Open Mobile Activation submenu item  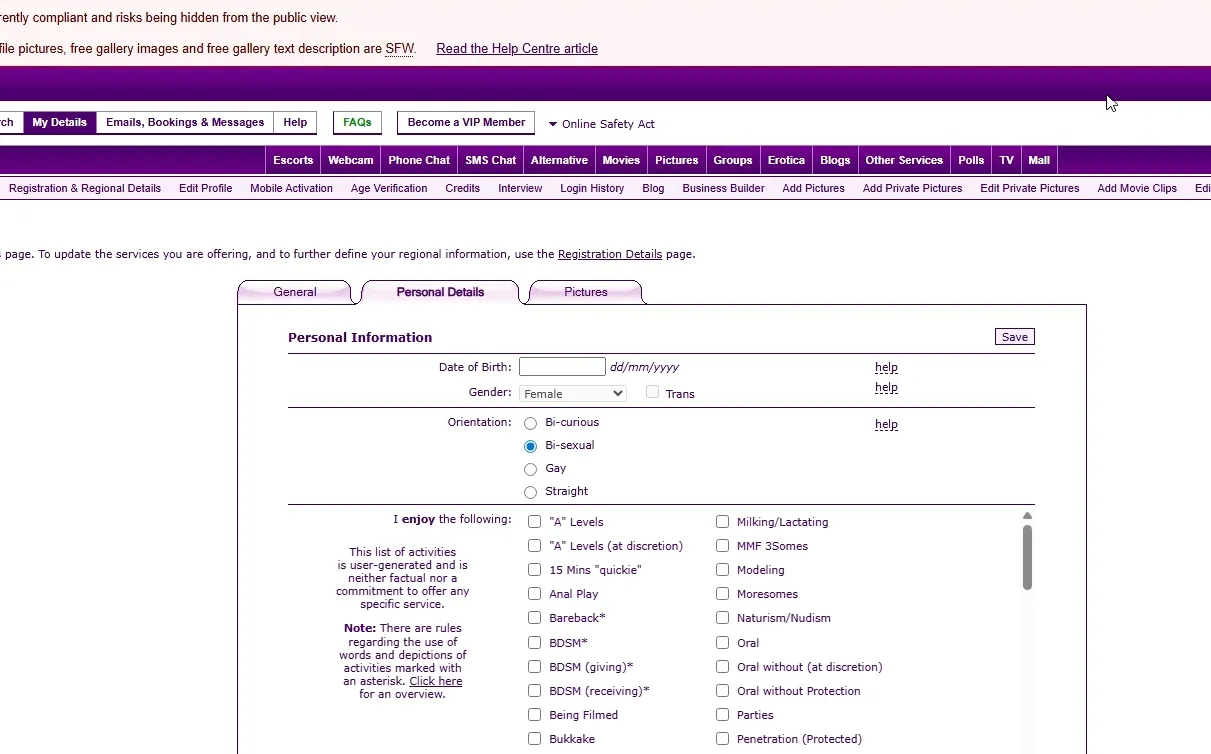pos(291,188)
